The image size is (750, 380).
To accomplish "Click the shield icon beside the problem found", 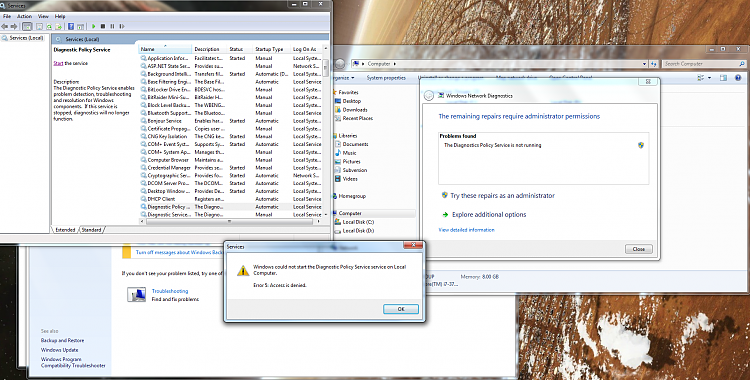I will point(641,145).
